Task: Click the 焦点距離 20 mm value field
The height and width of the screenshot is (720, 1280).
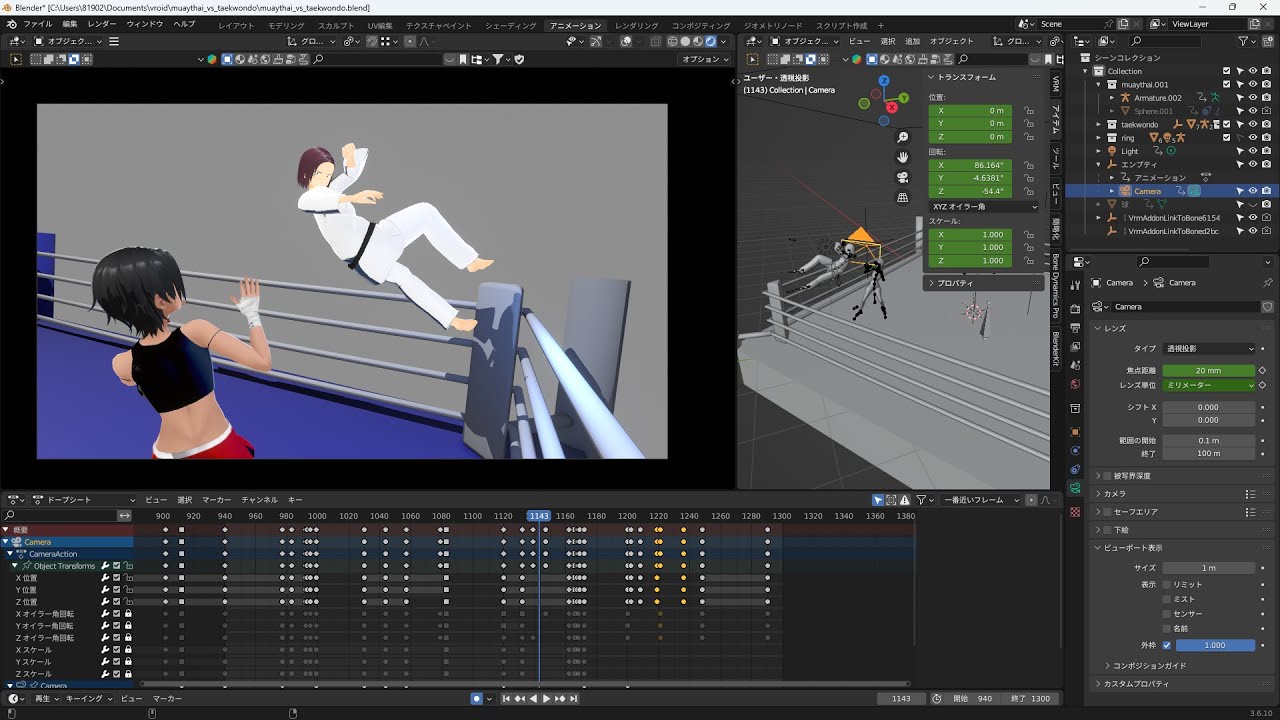Action: [1209, 371]
